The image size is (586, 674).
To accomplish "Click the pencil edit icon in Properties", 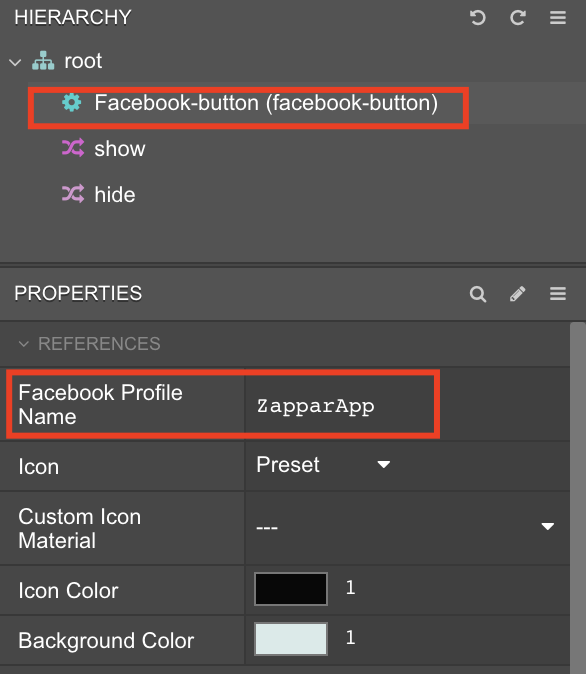I will [518, 294].
